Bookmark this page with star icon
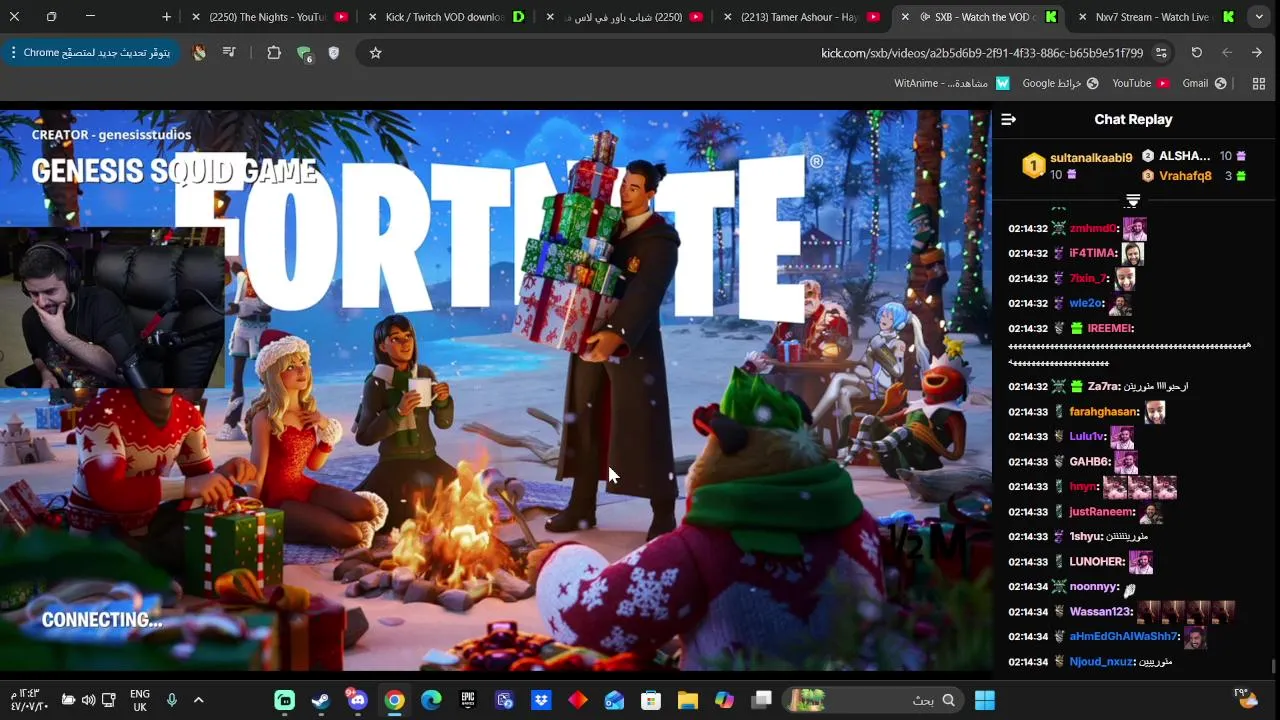This screenshot has height=720, width=1280. 375,53
